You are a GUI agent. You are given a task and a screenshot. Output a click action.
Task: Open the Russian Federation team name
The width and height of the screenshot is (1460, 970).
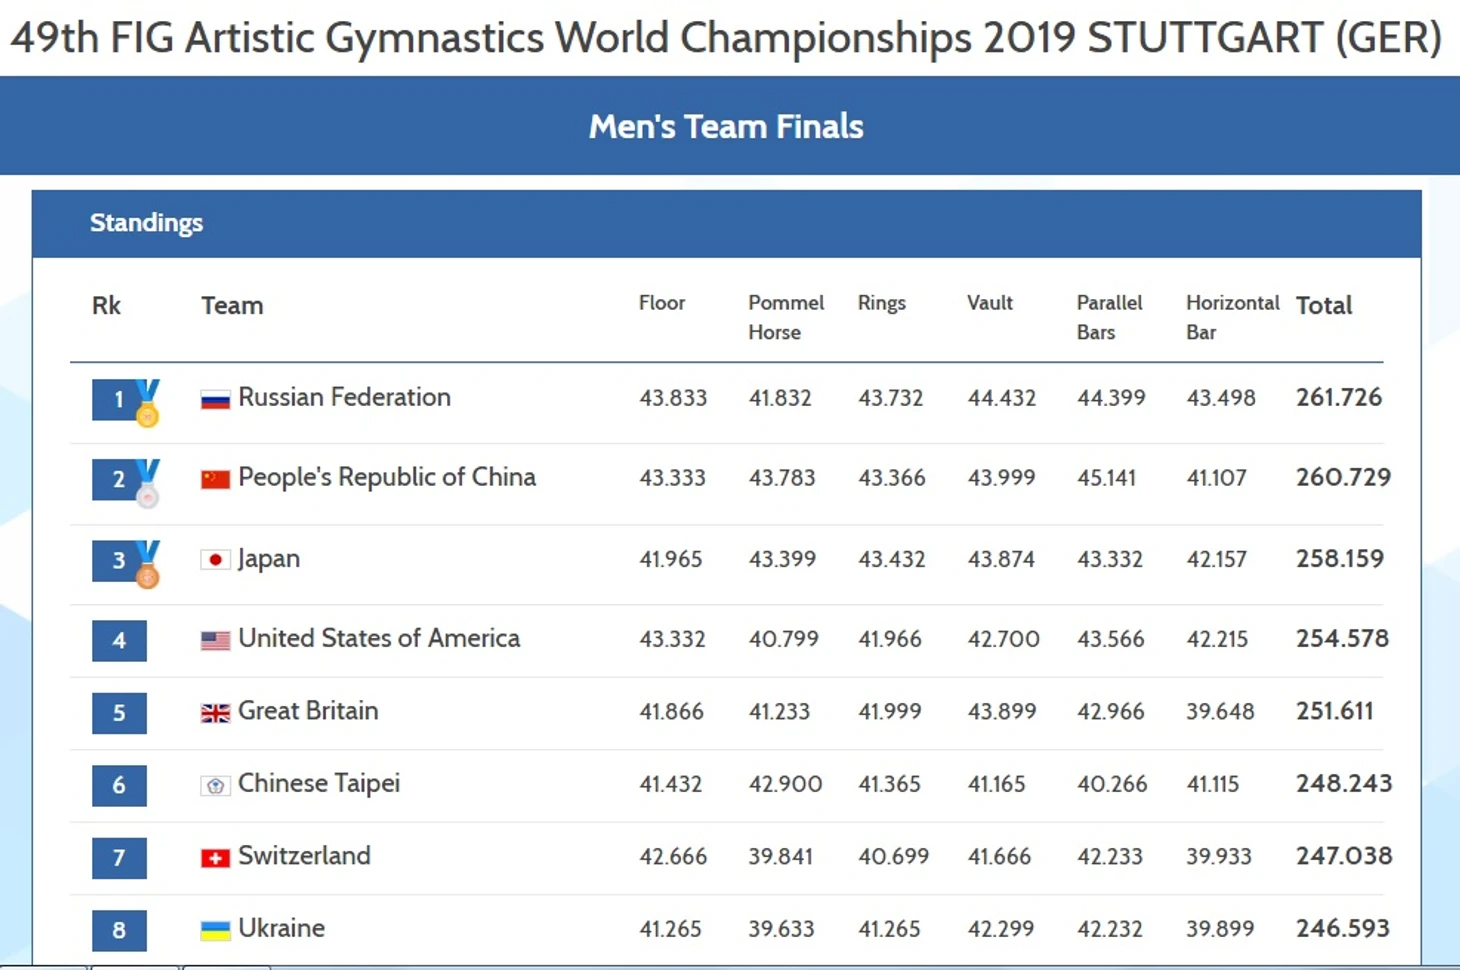[344, 398]
